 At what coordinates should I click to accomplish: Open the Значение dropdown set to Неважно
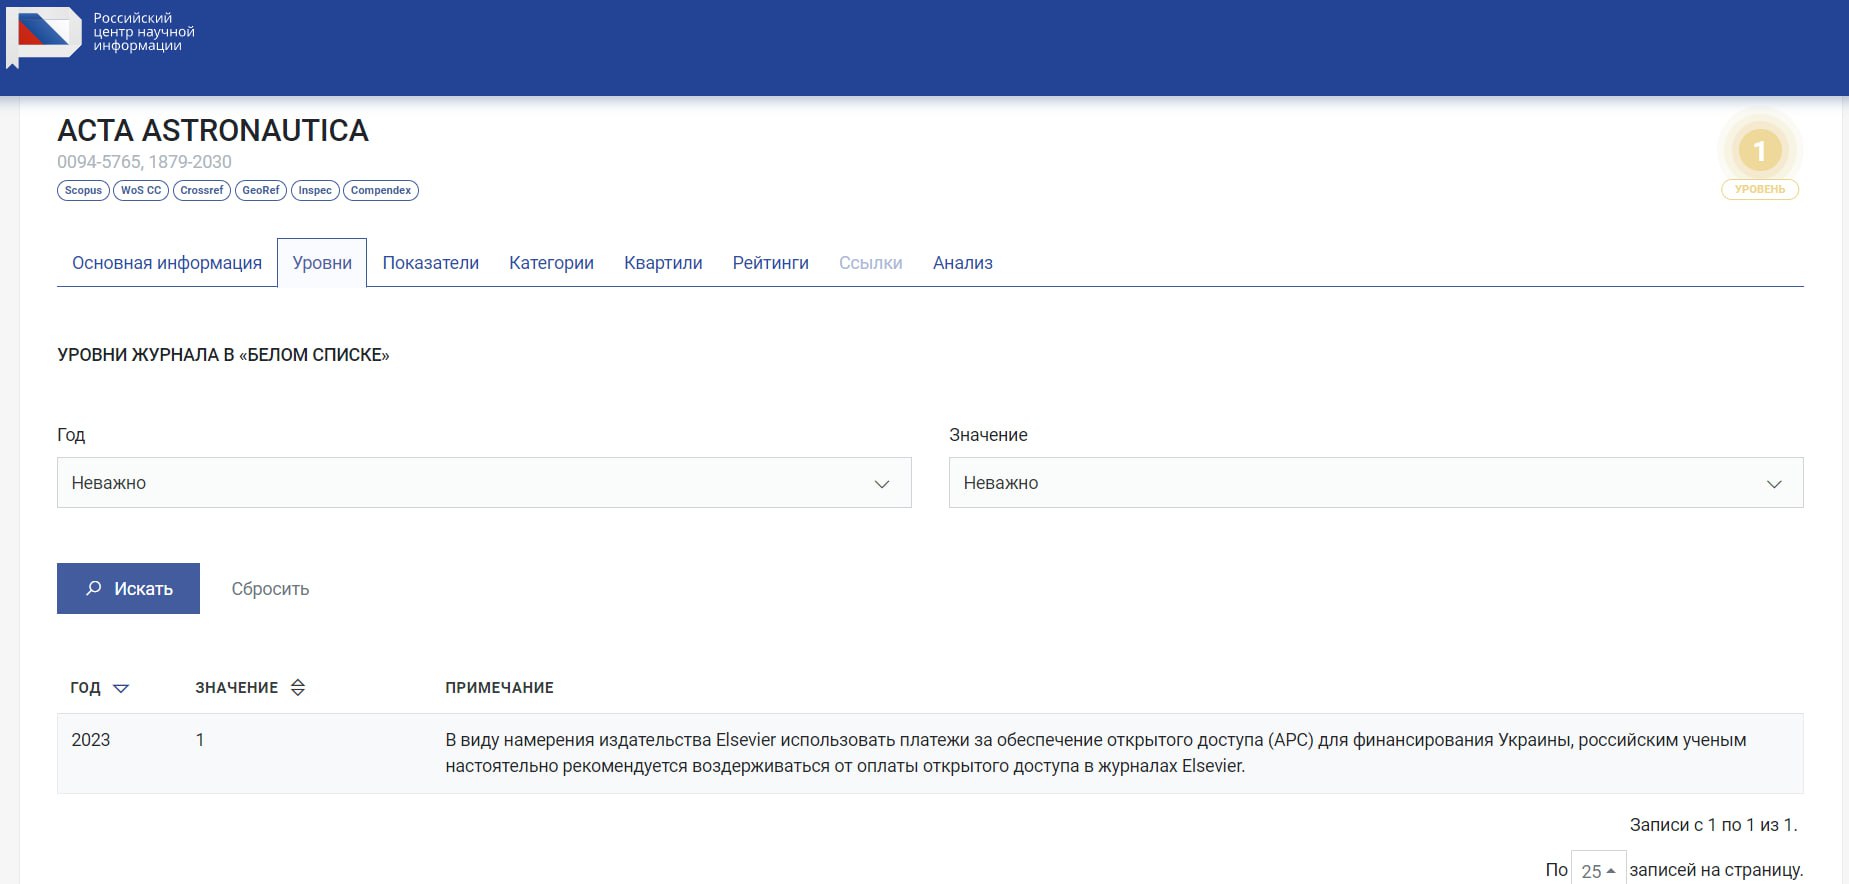(x=1376, y=483)
